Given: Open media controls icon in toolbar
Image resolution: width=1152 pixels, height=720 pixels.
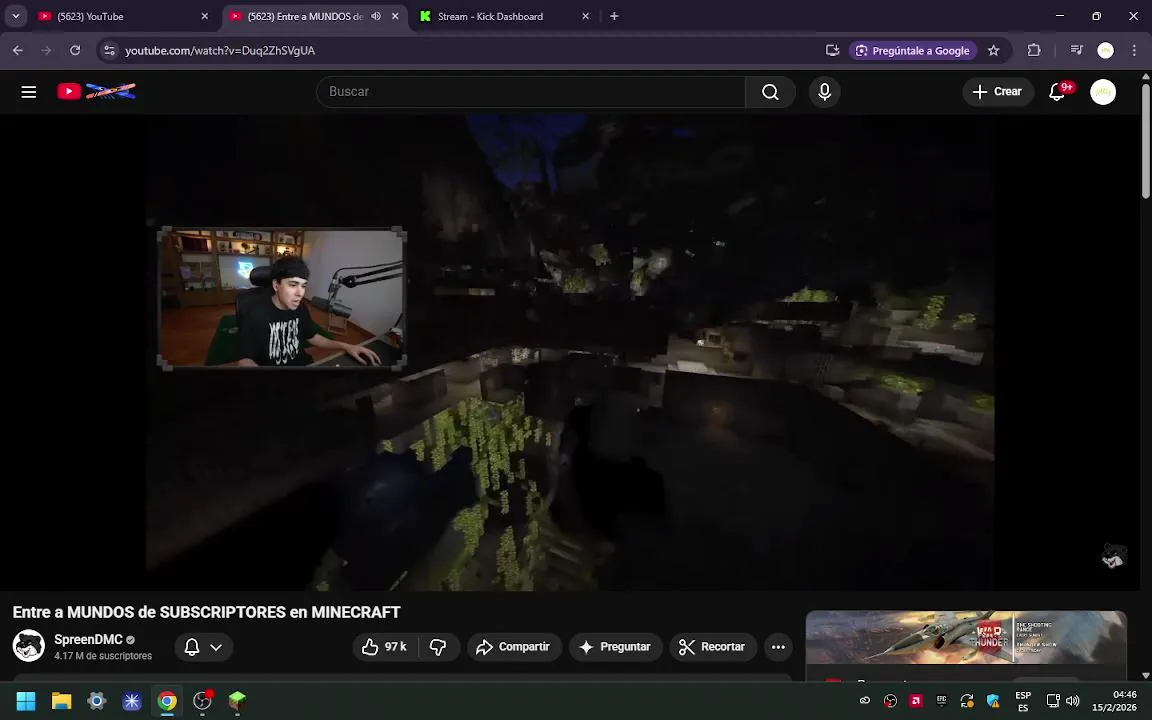Looking at the screenshot, I should click(1076, 51).
